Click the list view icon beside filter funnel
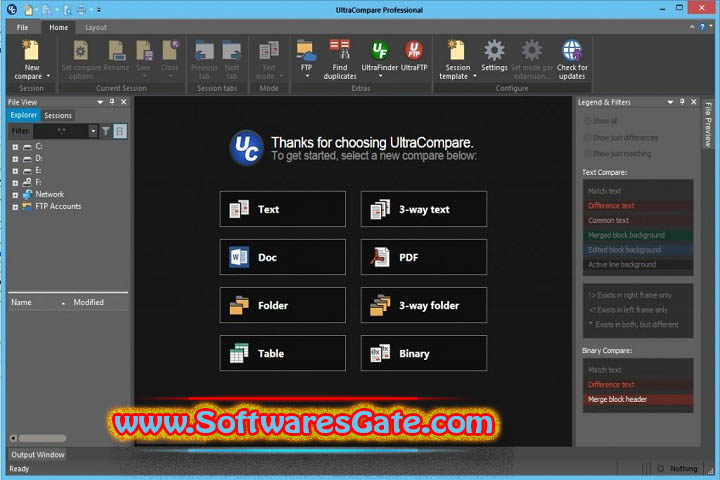Image resolution: width=720 pixels, height=480 pixels. click(x=120, y=131)
